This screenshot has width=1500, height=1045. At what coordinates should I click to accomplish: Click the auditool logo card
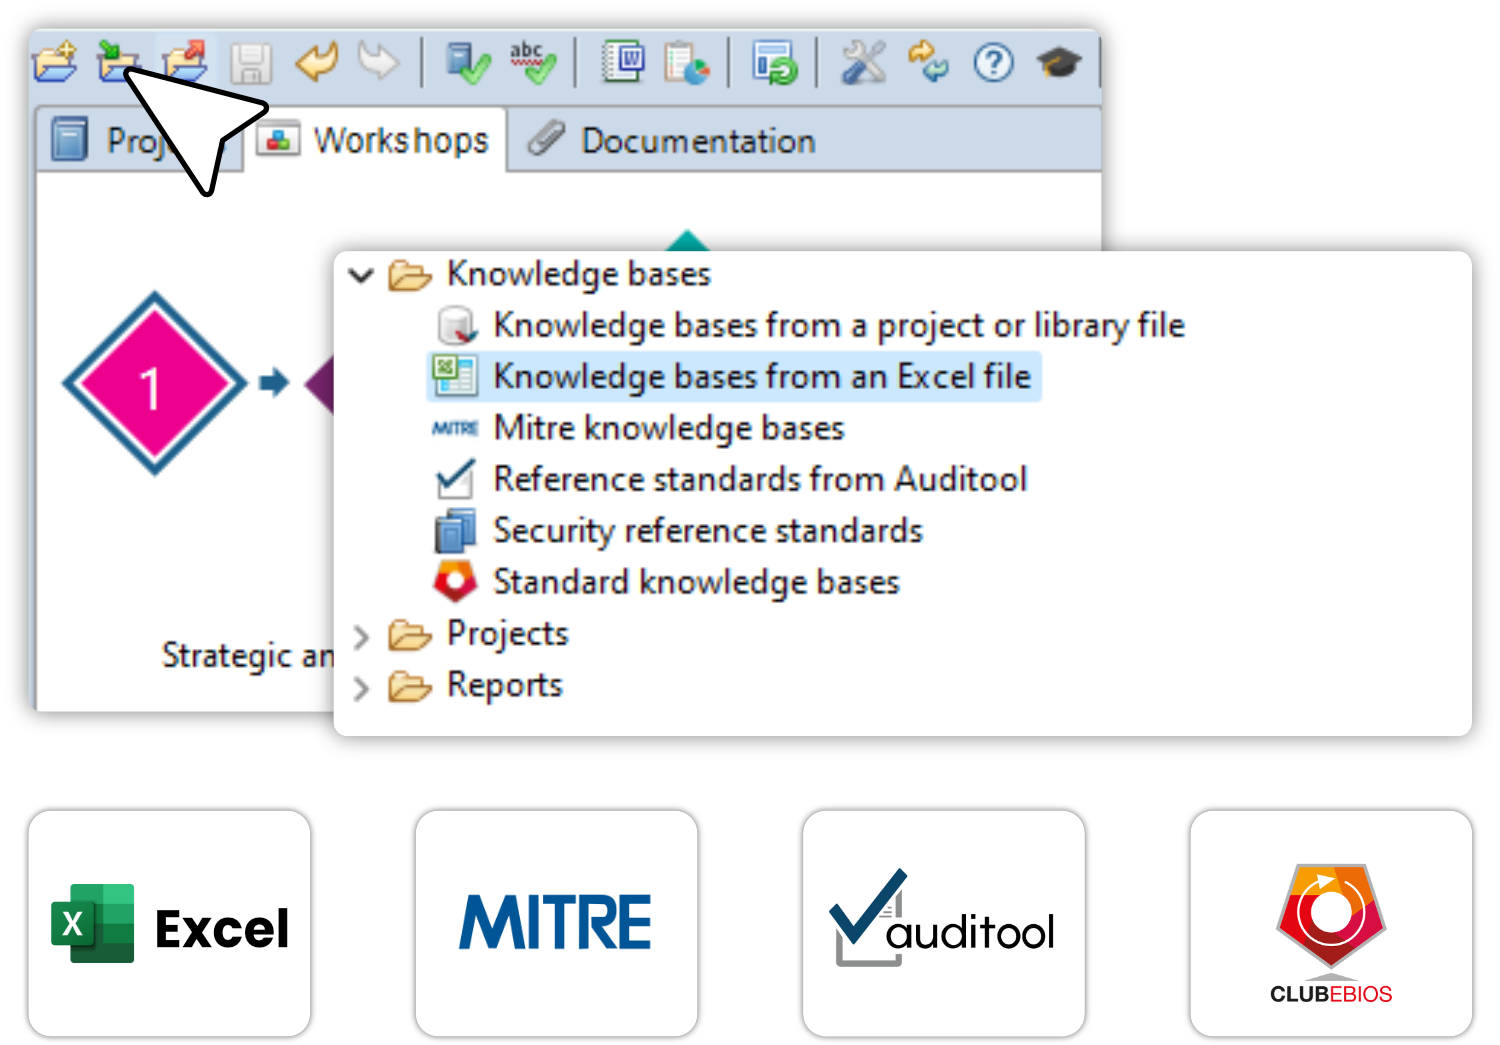(x=943, y=924)
